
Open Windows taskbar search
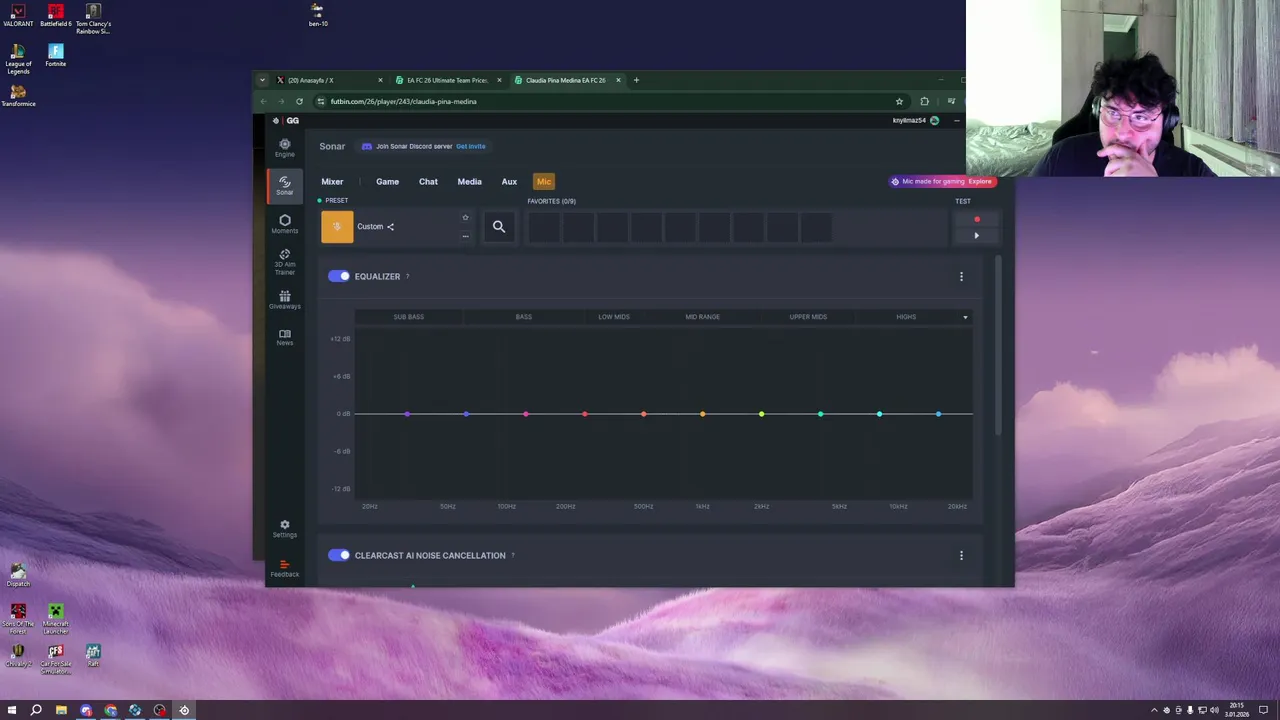point(36,710)
